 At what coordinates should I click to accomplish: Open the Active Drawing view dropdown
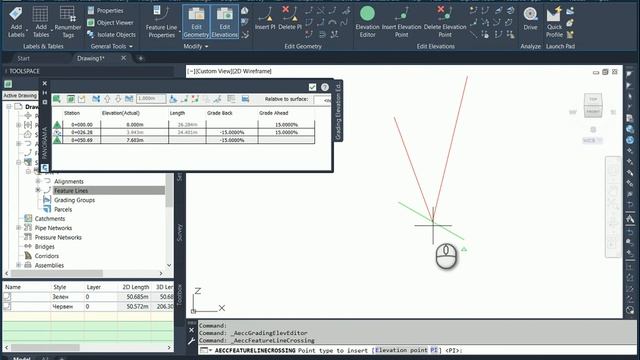pos(20,96)
